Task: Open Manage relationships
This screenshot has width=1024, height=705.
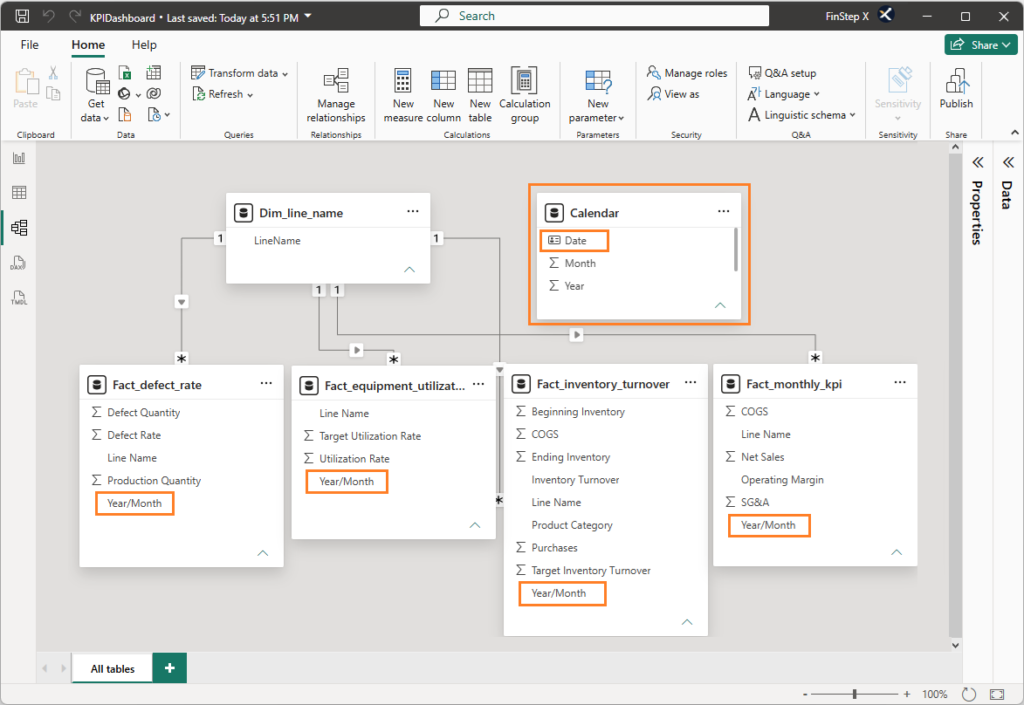Action: 336,95
